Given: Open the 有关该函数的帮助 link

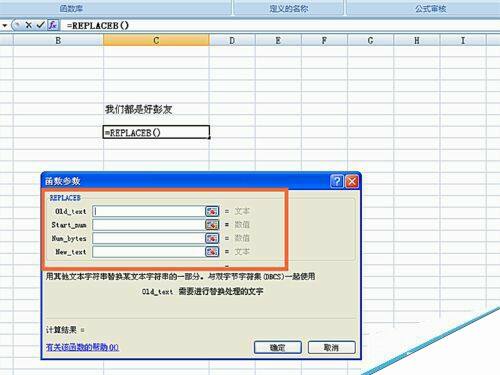Looking at the screenshot, I should click(82, 347).
